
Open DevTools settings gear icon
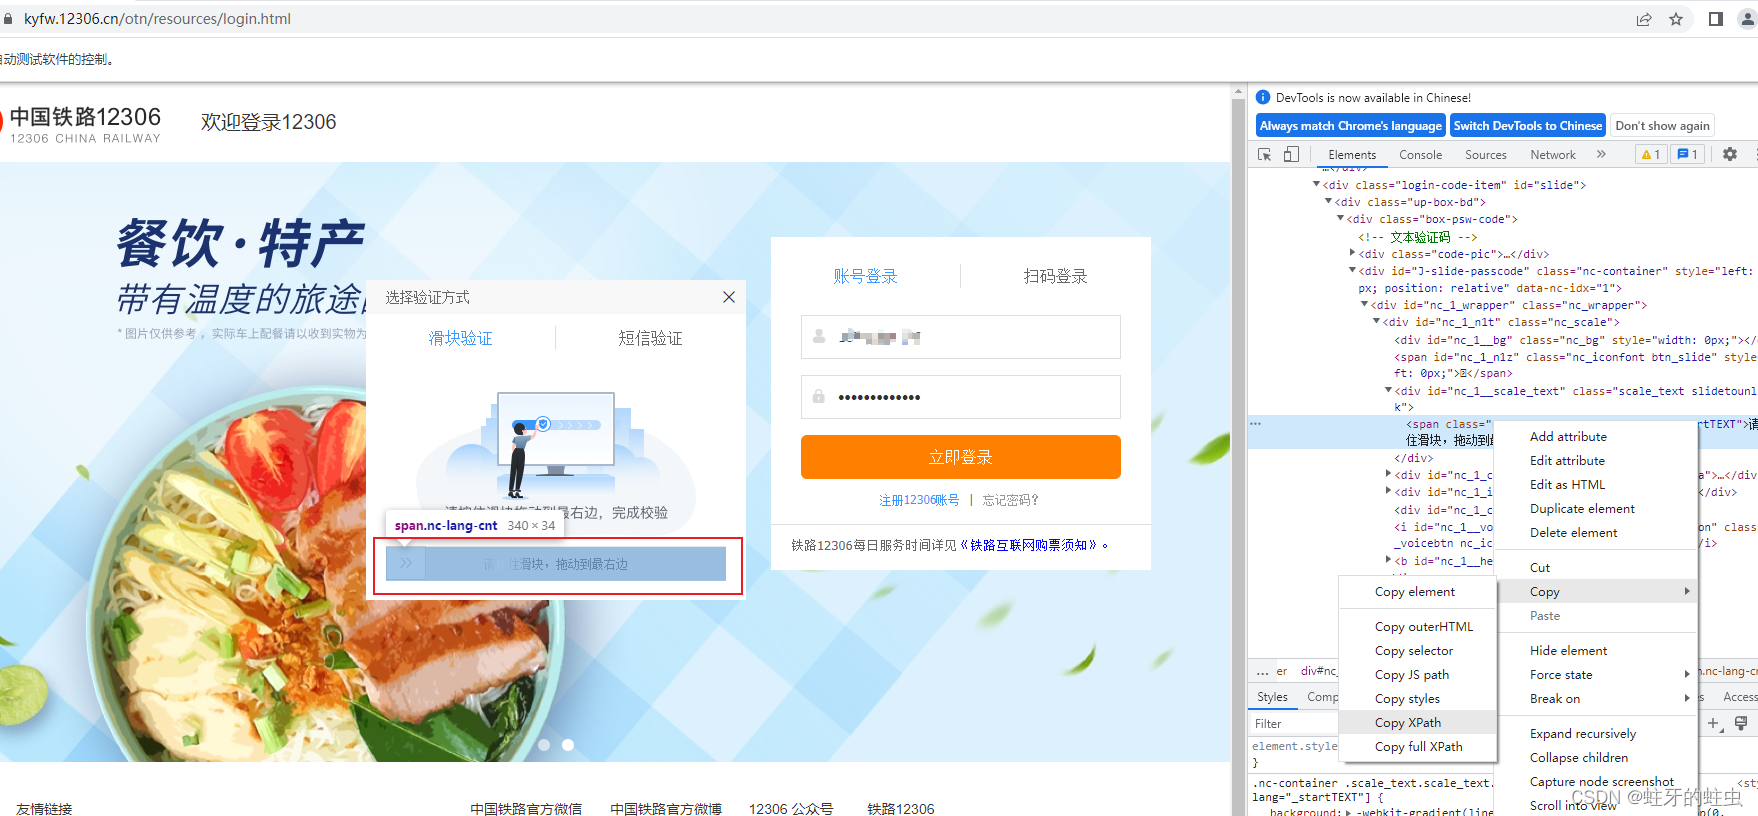pyautogui.click(x=1730, y=154)
